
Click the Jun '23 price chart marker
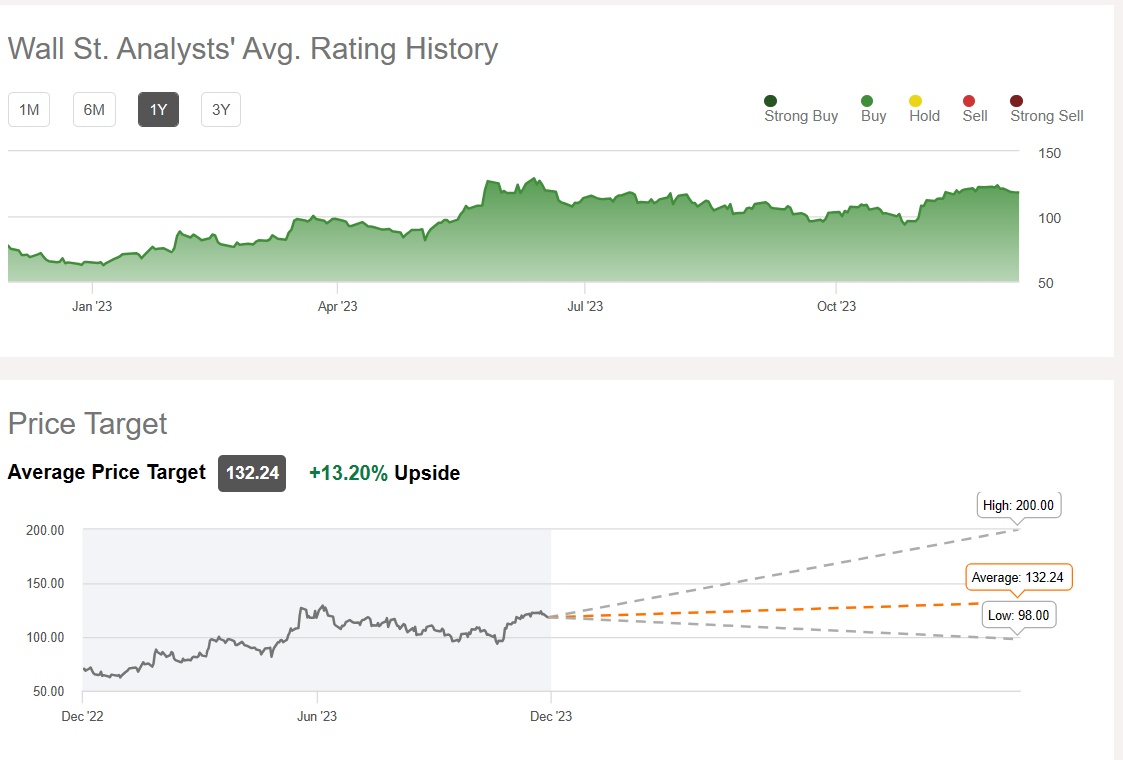[x=317, y=716]
